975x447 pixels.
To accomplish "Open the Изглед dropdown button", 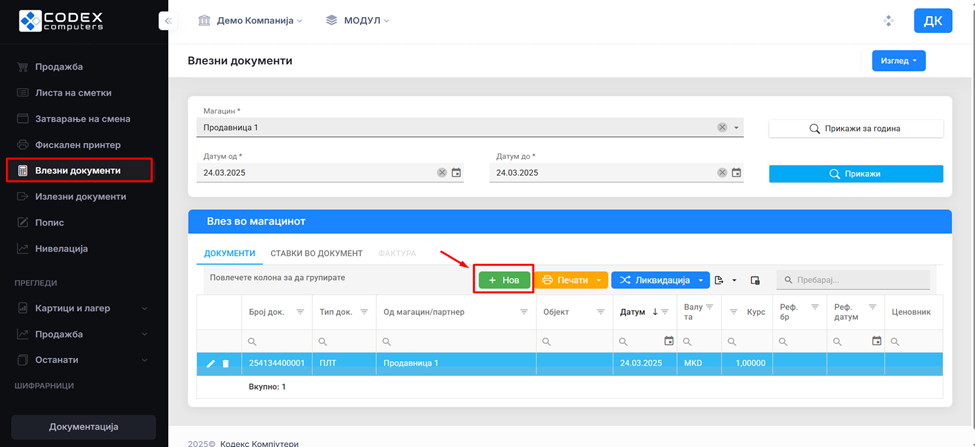I will click(899, 61).
